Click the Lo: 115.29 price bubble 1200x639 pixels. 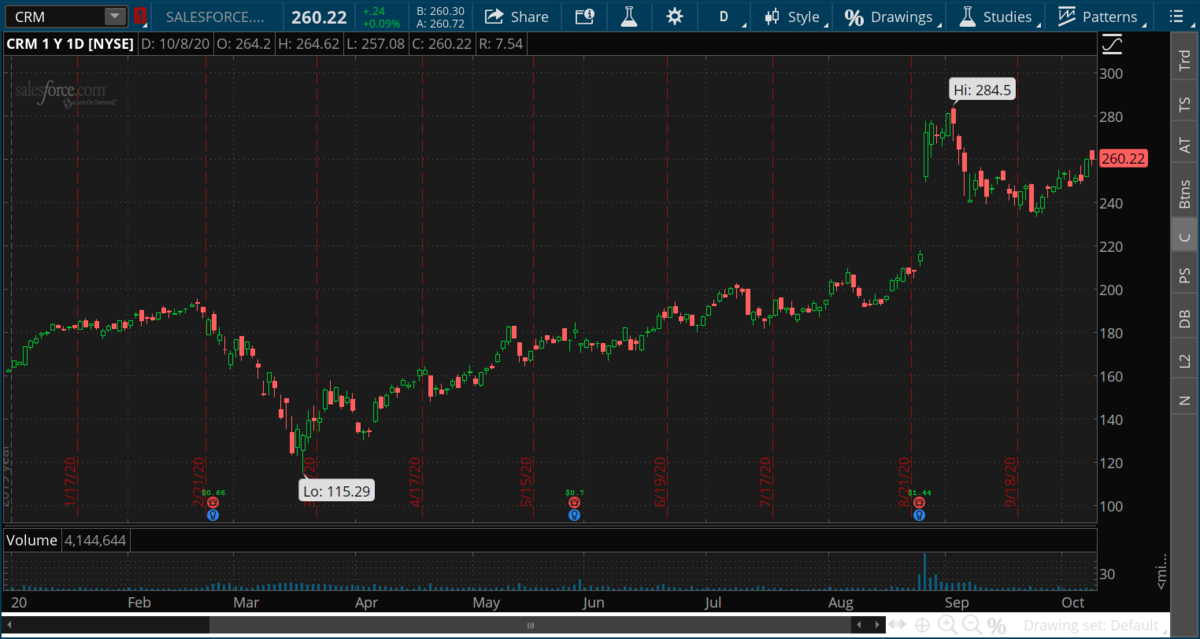coord(337,490)
